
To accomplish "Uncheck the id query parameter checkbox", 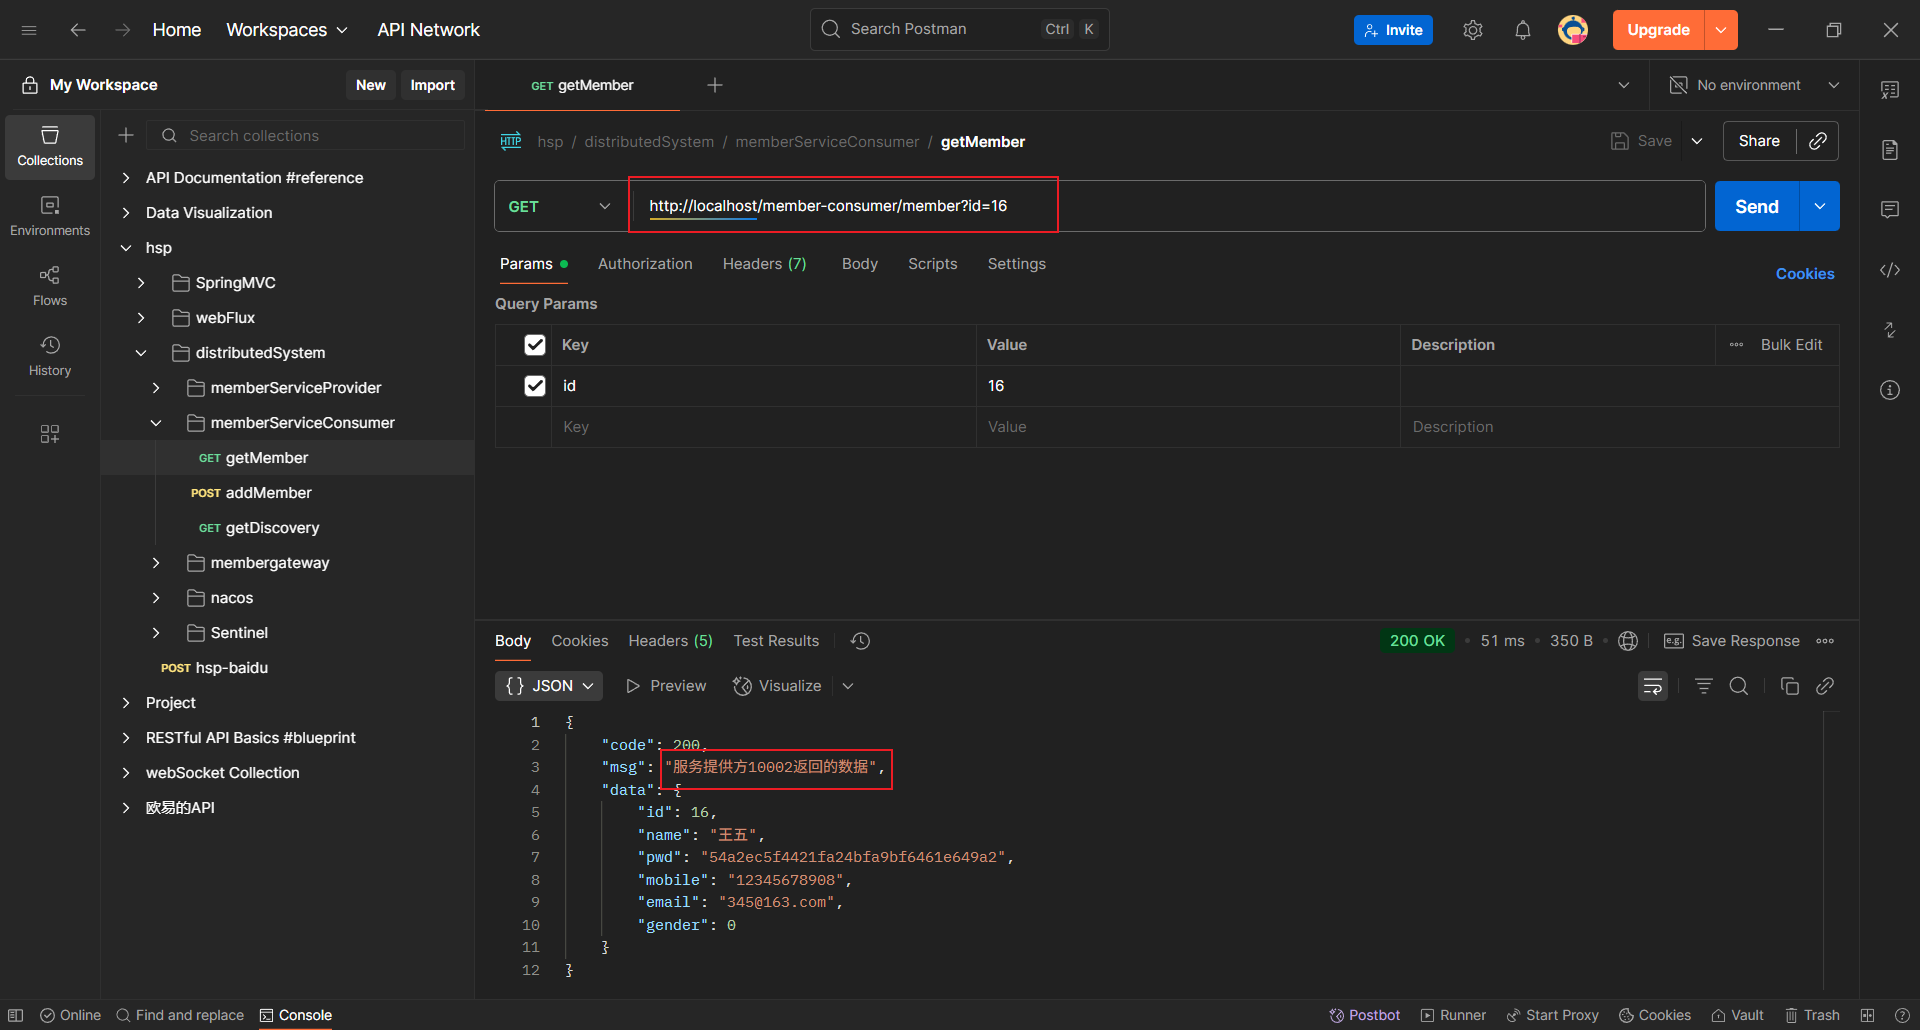I will (535, 386).
